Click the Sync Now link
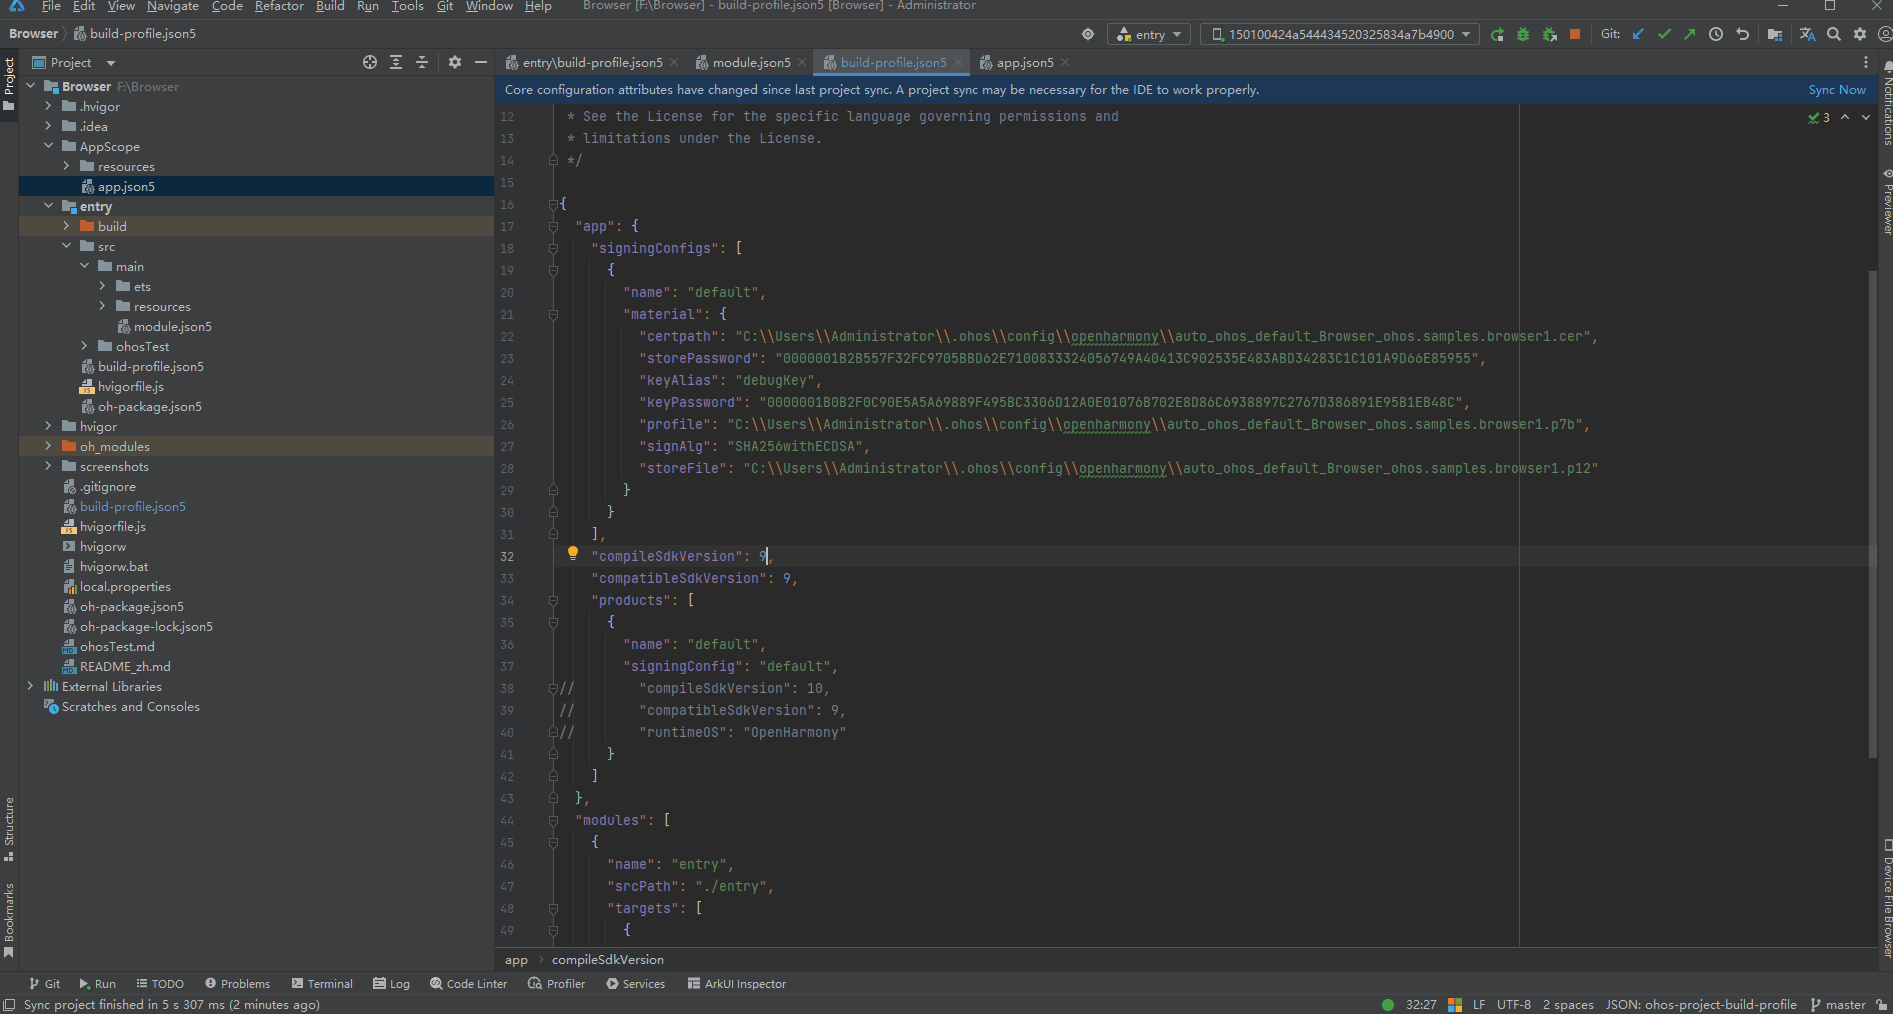The height and width of the screenshot is (1014, 1893). coord(1836,90)
